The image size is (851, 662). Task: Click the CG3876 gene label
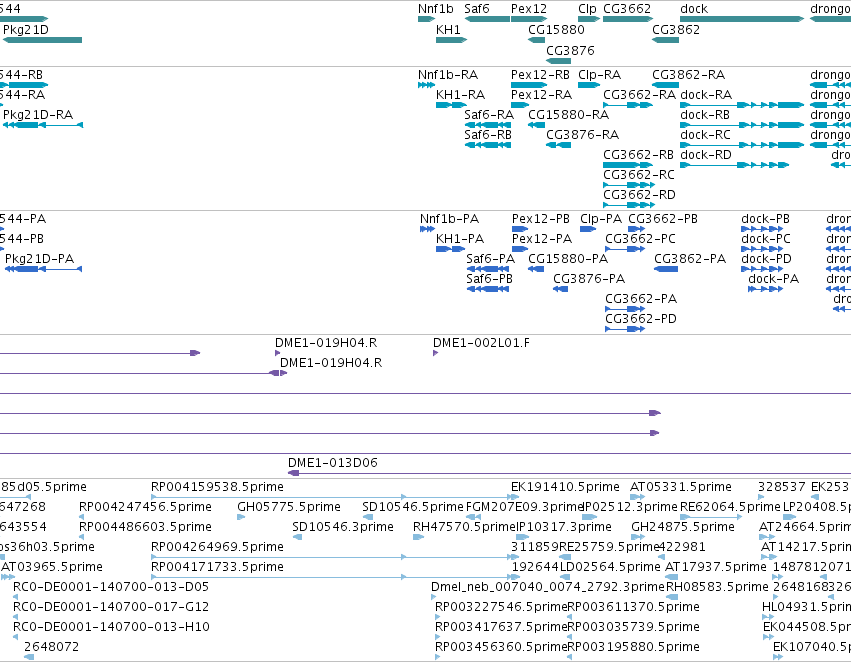click(x=570, y=50)
